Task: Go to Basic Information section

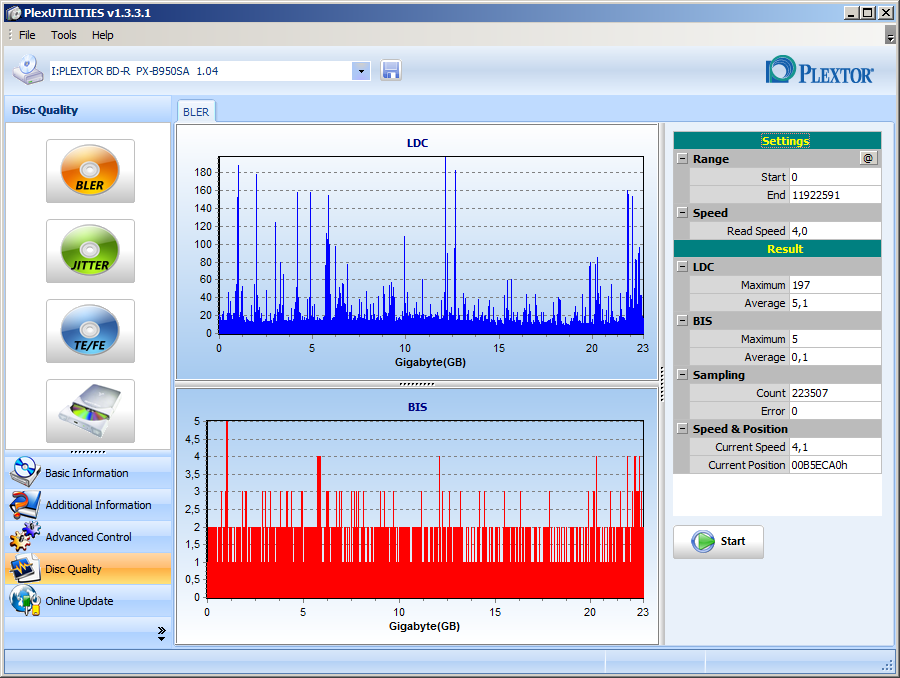Action: [x=88, y=472]
